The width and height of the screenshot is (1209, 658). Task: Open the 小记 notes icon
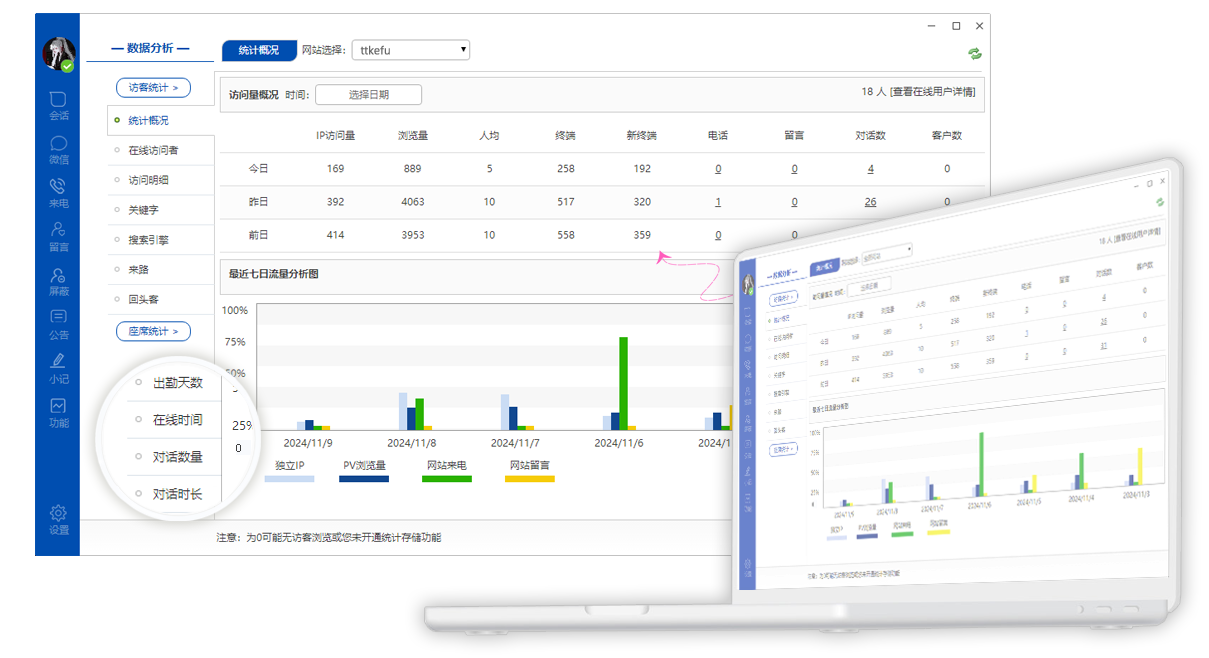pos(58,367)
